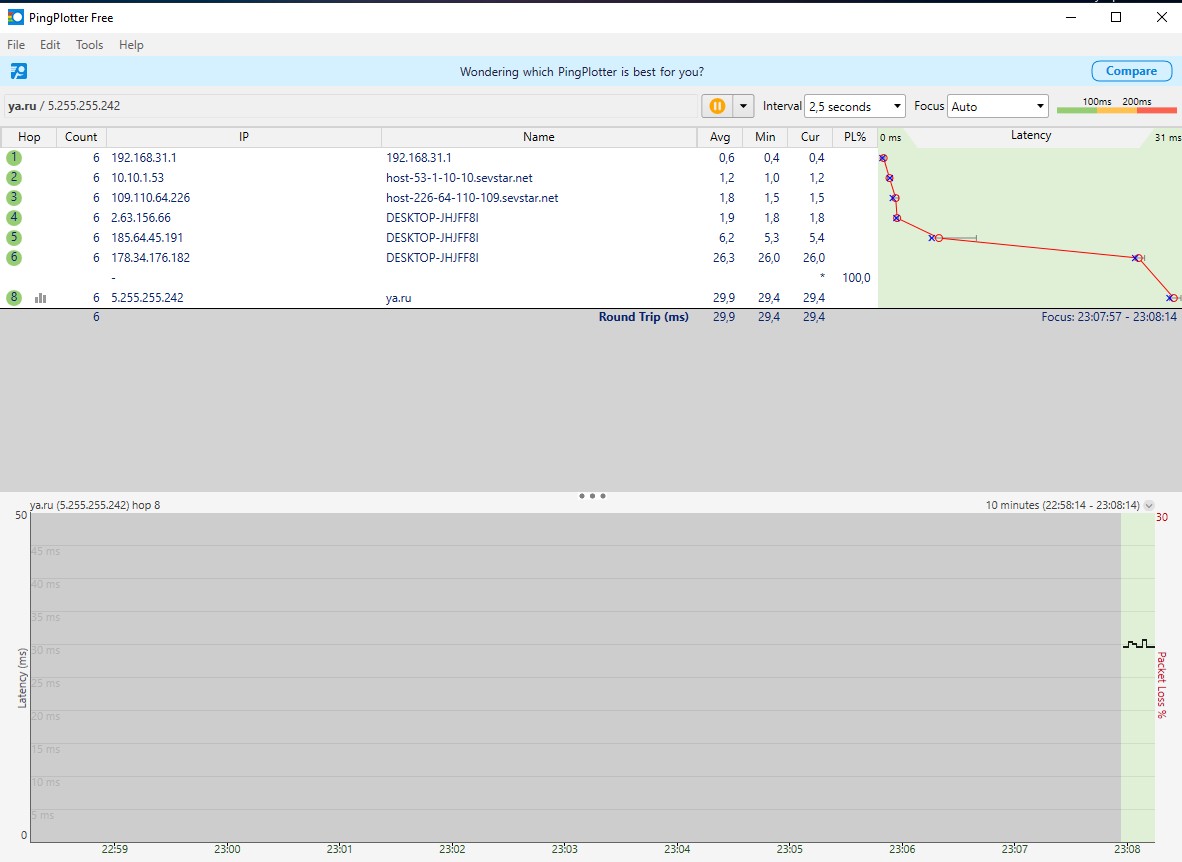Toggle the hop 8 timeline graph icon

click(x=41, y=298)
